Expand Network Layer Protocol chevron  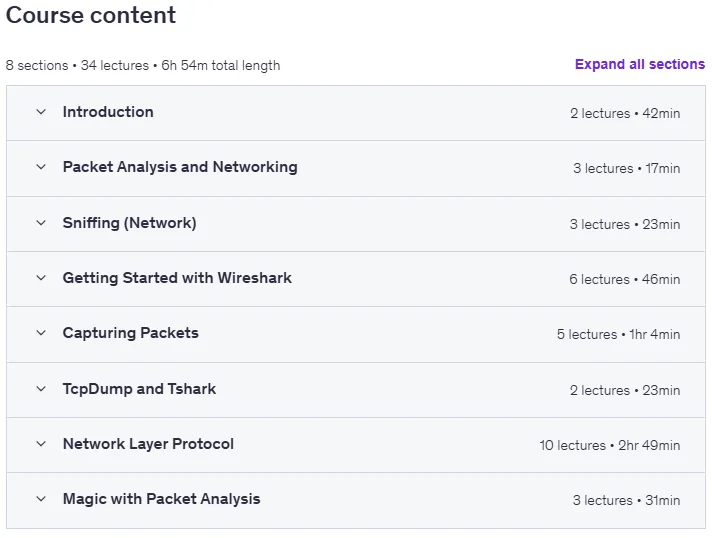[x=41, y=444]
